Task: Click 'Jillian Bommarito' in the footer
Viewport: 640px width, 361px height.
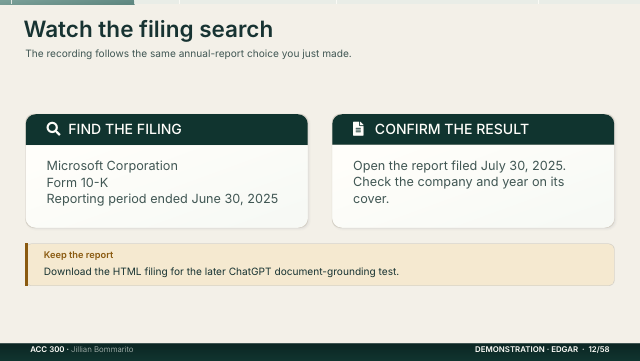Action: (102, 349)
